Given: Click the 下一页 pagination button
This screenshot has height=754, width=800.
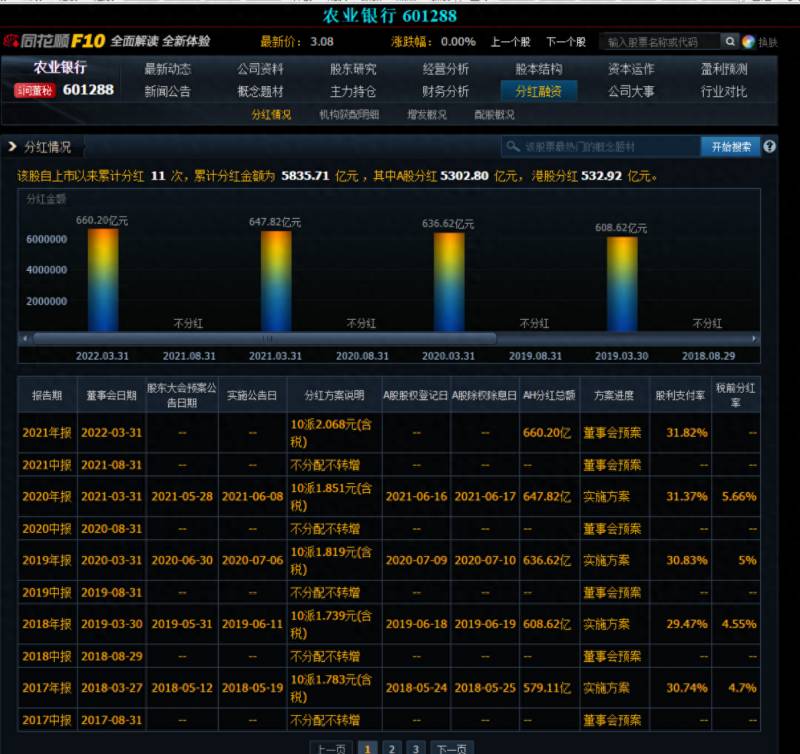Looking at the screenshot, I should [452, 748].
